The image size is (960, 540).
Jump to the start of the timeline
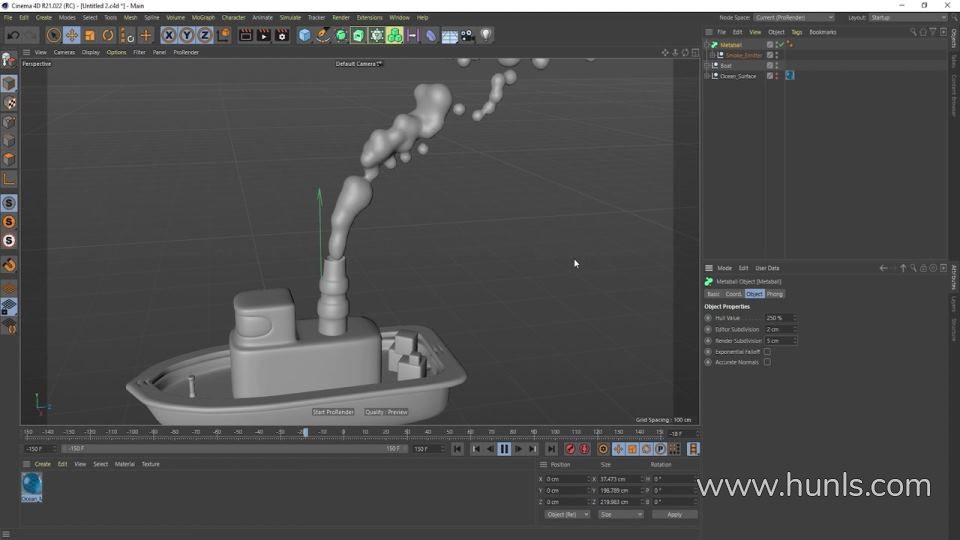coord(457,449)
